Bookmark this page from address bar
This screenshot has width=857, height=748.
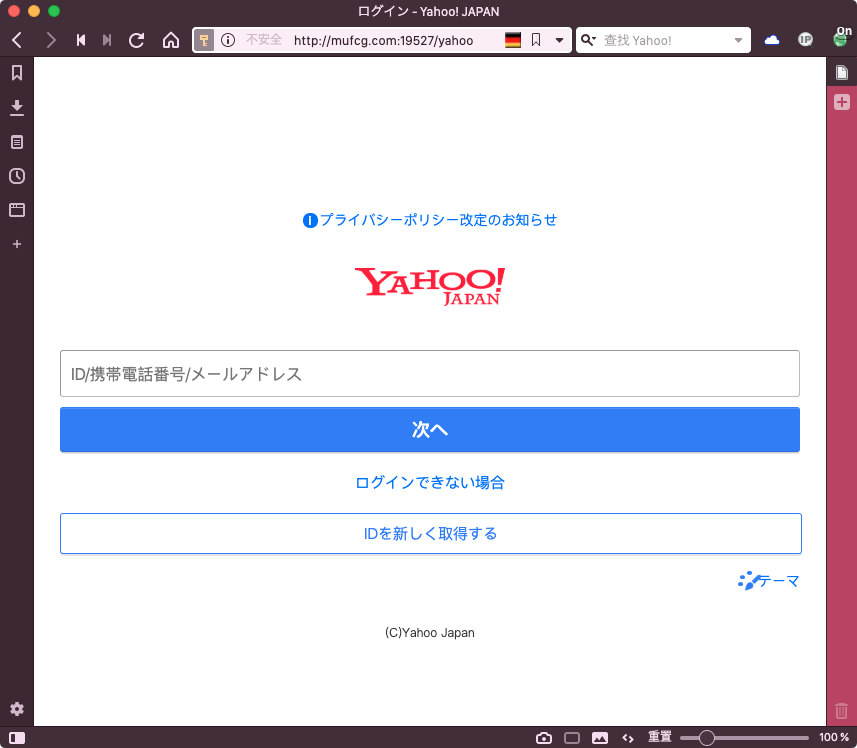[536, 40]
